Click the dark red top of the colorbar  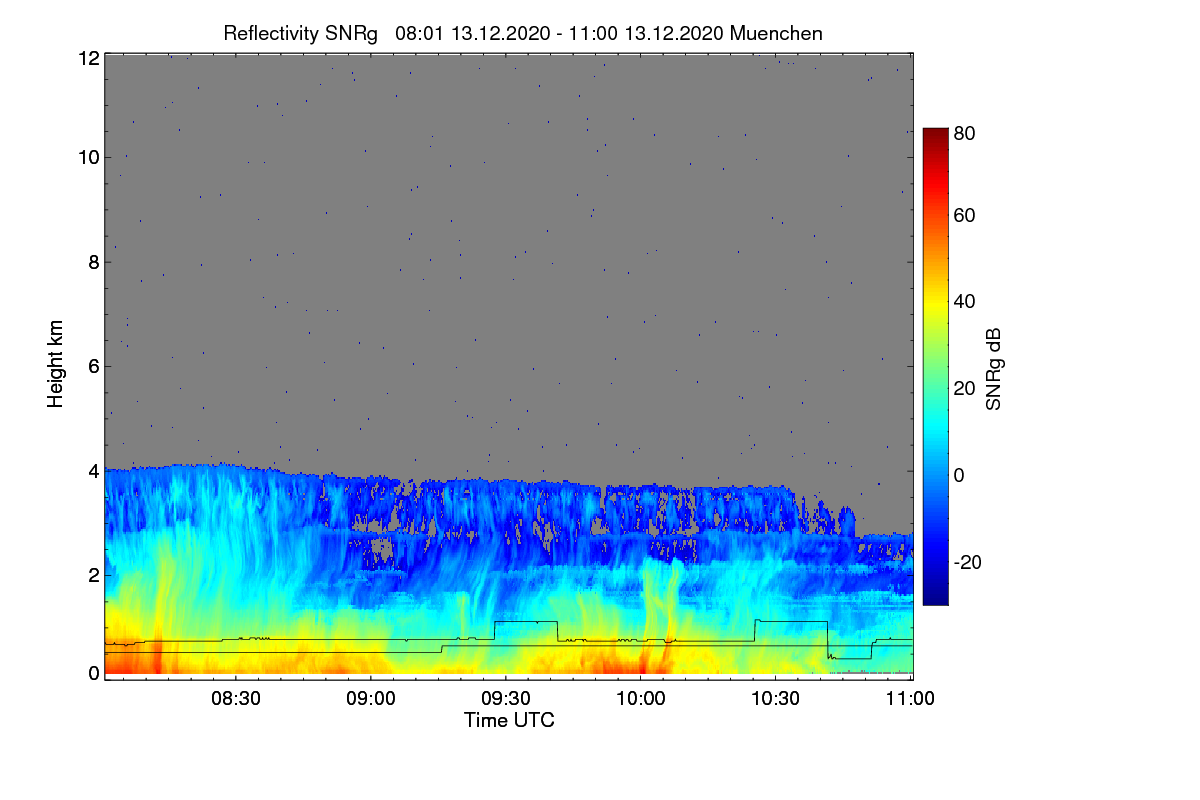[x=935, y=137]
